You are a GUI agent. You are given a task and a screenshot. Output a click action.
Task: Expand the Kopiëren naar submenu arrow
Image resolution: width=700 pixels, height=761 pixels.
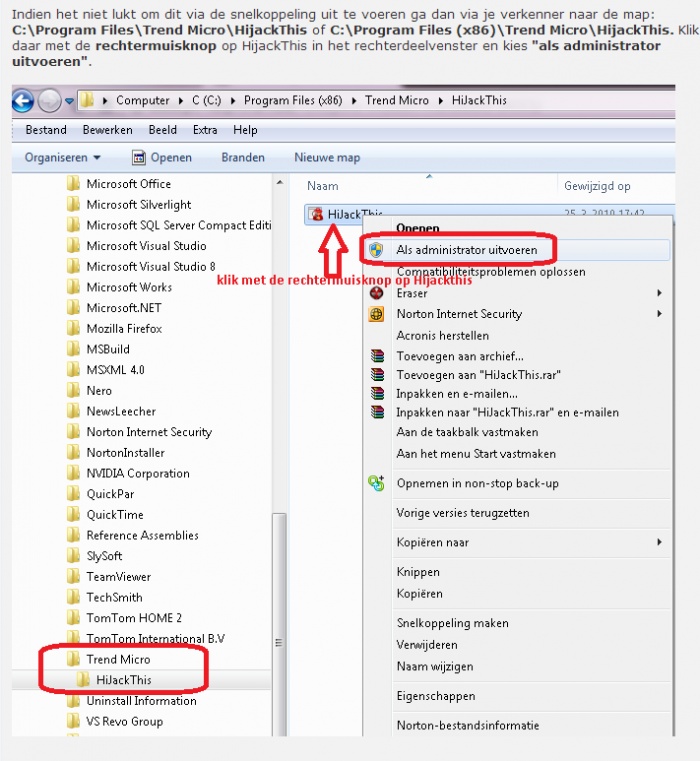pos(659,542)
